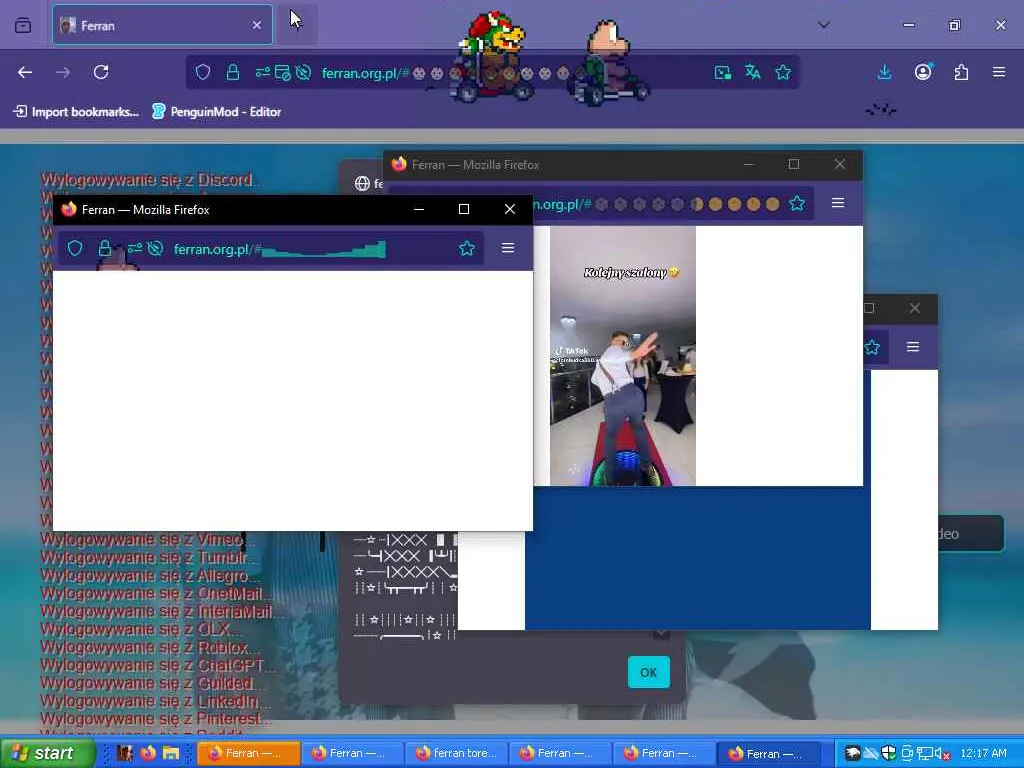
Task: Click the globe icon in the dialog header
Action: [362, 184]
